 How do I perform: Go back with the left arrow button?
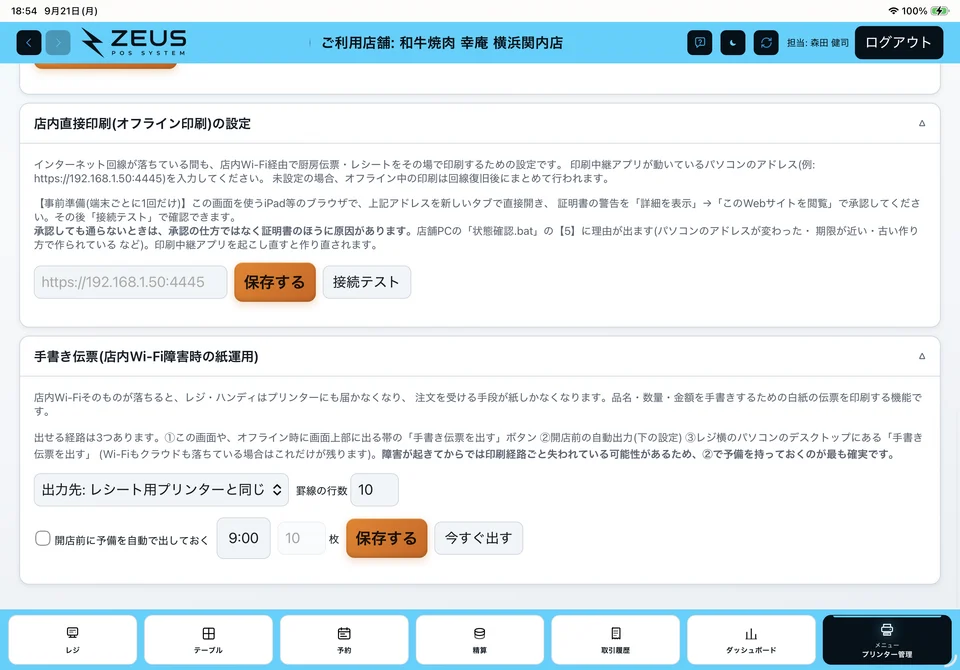coord(29,43)
